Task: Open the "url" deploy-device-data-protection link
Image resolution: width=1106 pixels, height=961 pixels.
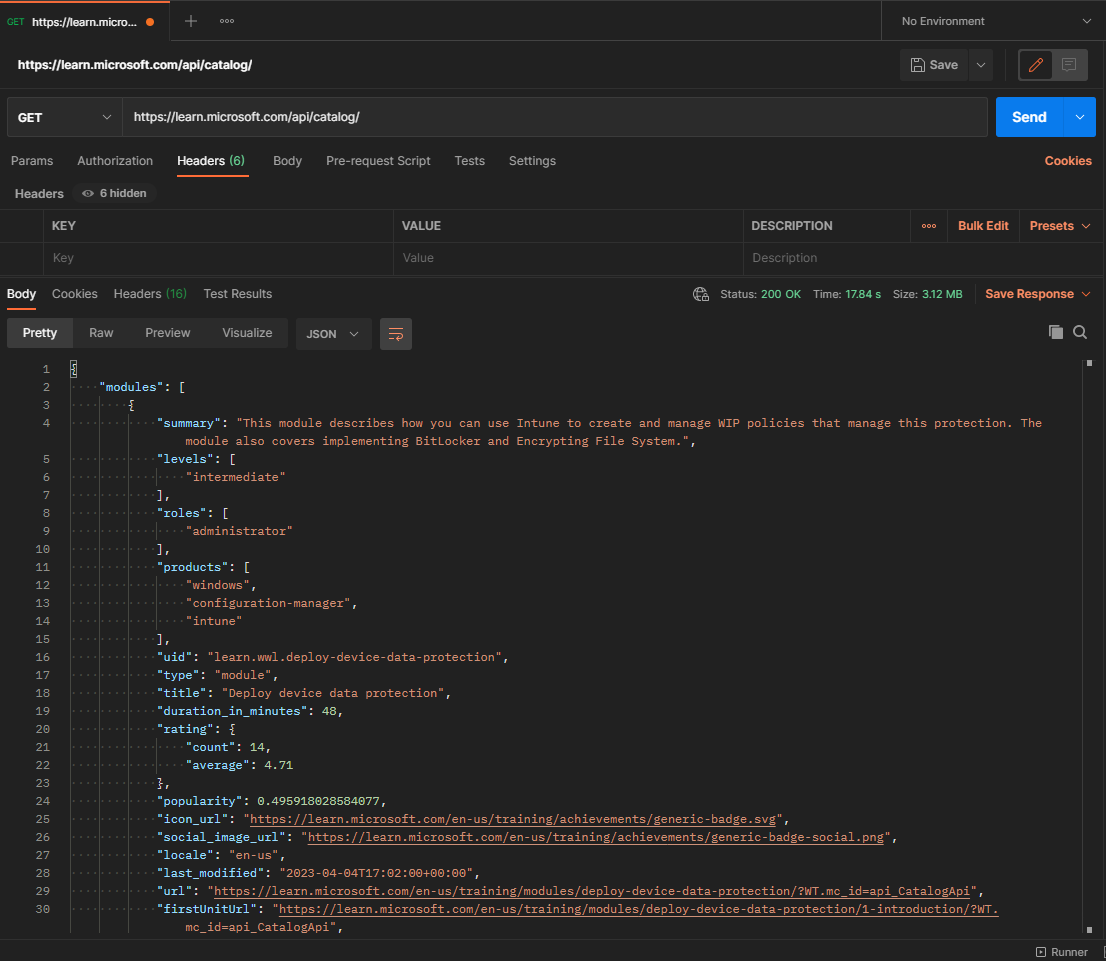Action: point(592,891)
